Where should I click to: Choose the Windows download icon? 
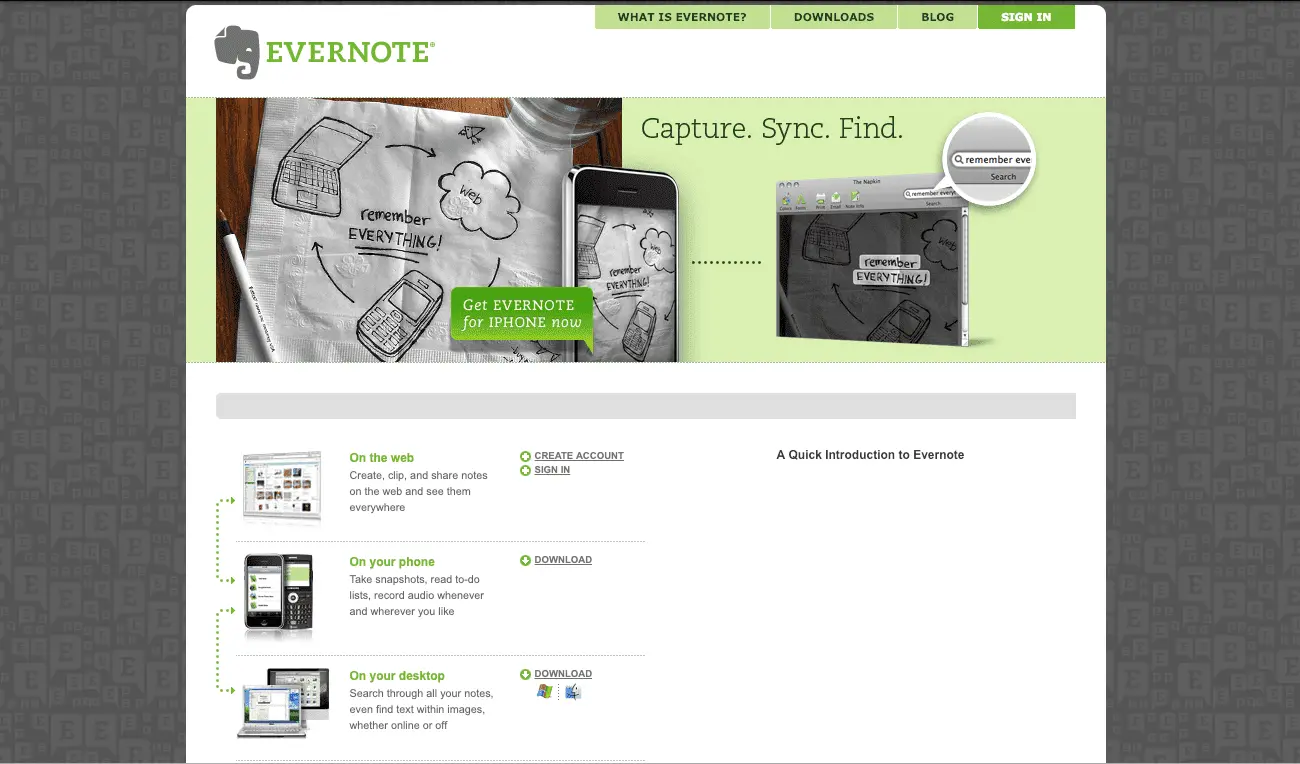point(545,692)
